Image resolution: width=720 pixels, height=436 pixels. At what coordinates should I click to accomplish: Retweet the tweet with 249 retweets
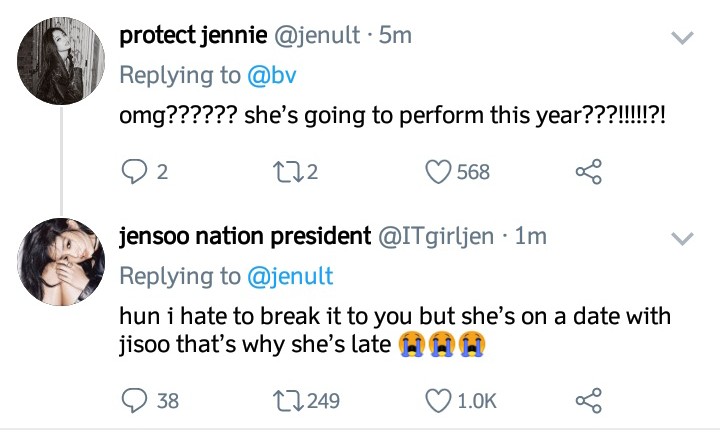click(285, 401)
